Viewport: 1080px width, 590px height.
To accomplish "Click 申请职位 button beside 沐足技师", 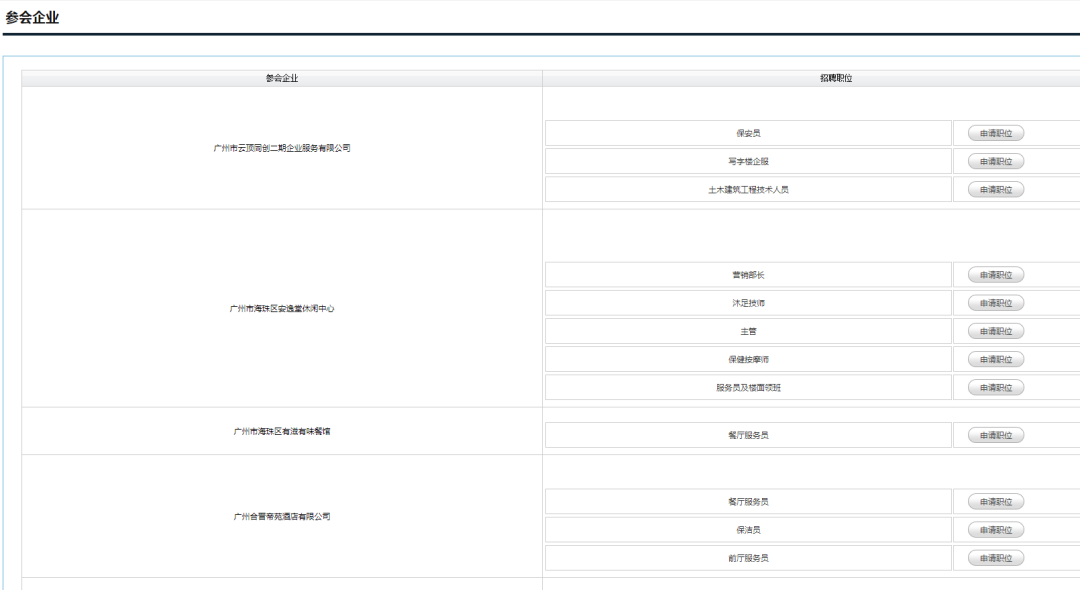I will coord(995,303).
